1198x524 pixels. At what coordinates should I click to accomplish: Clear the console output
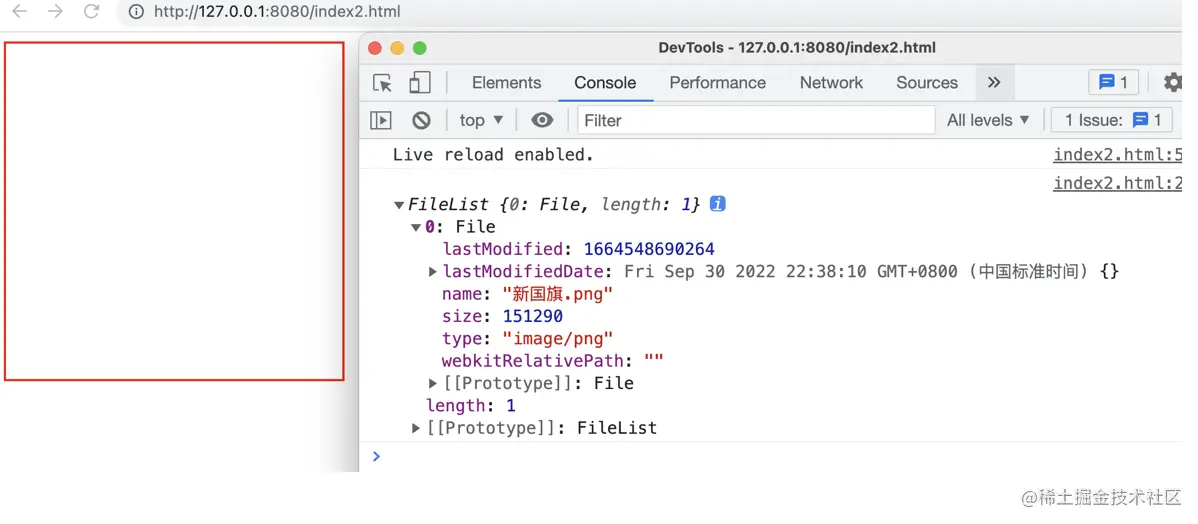tap(421, 120)
